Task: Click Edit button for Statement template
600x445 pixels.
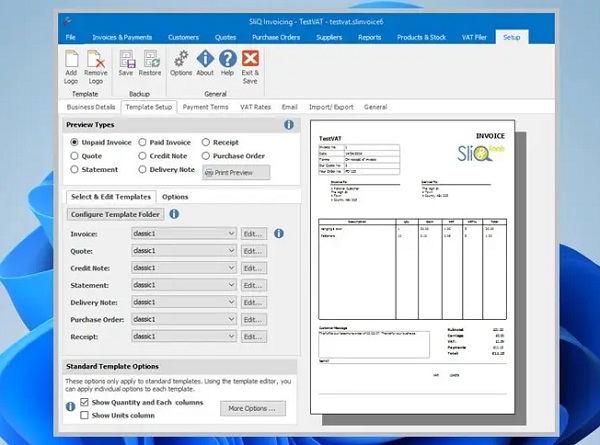Action: pyautogui.click(x=254, y=285)
